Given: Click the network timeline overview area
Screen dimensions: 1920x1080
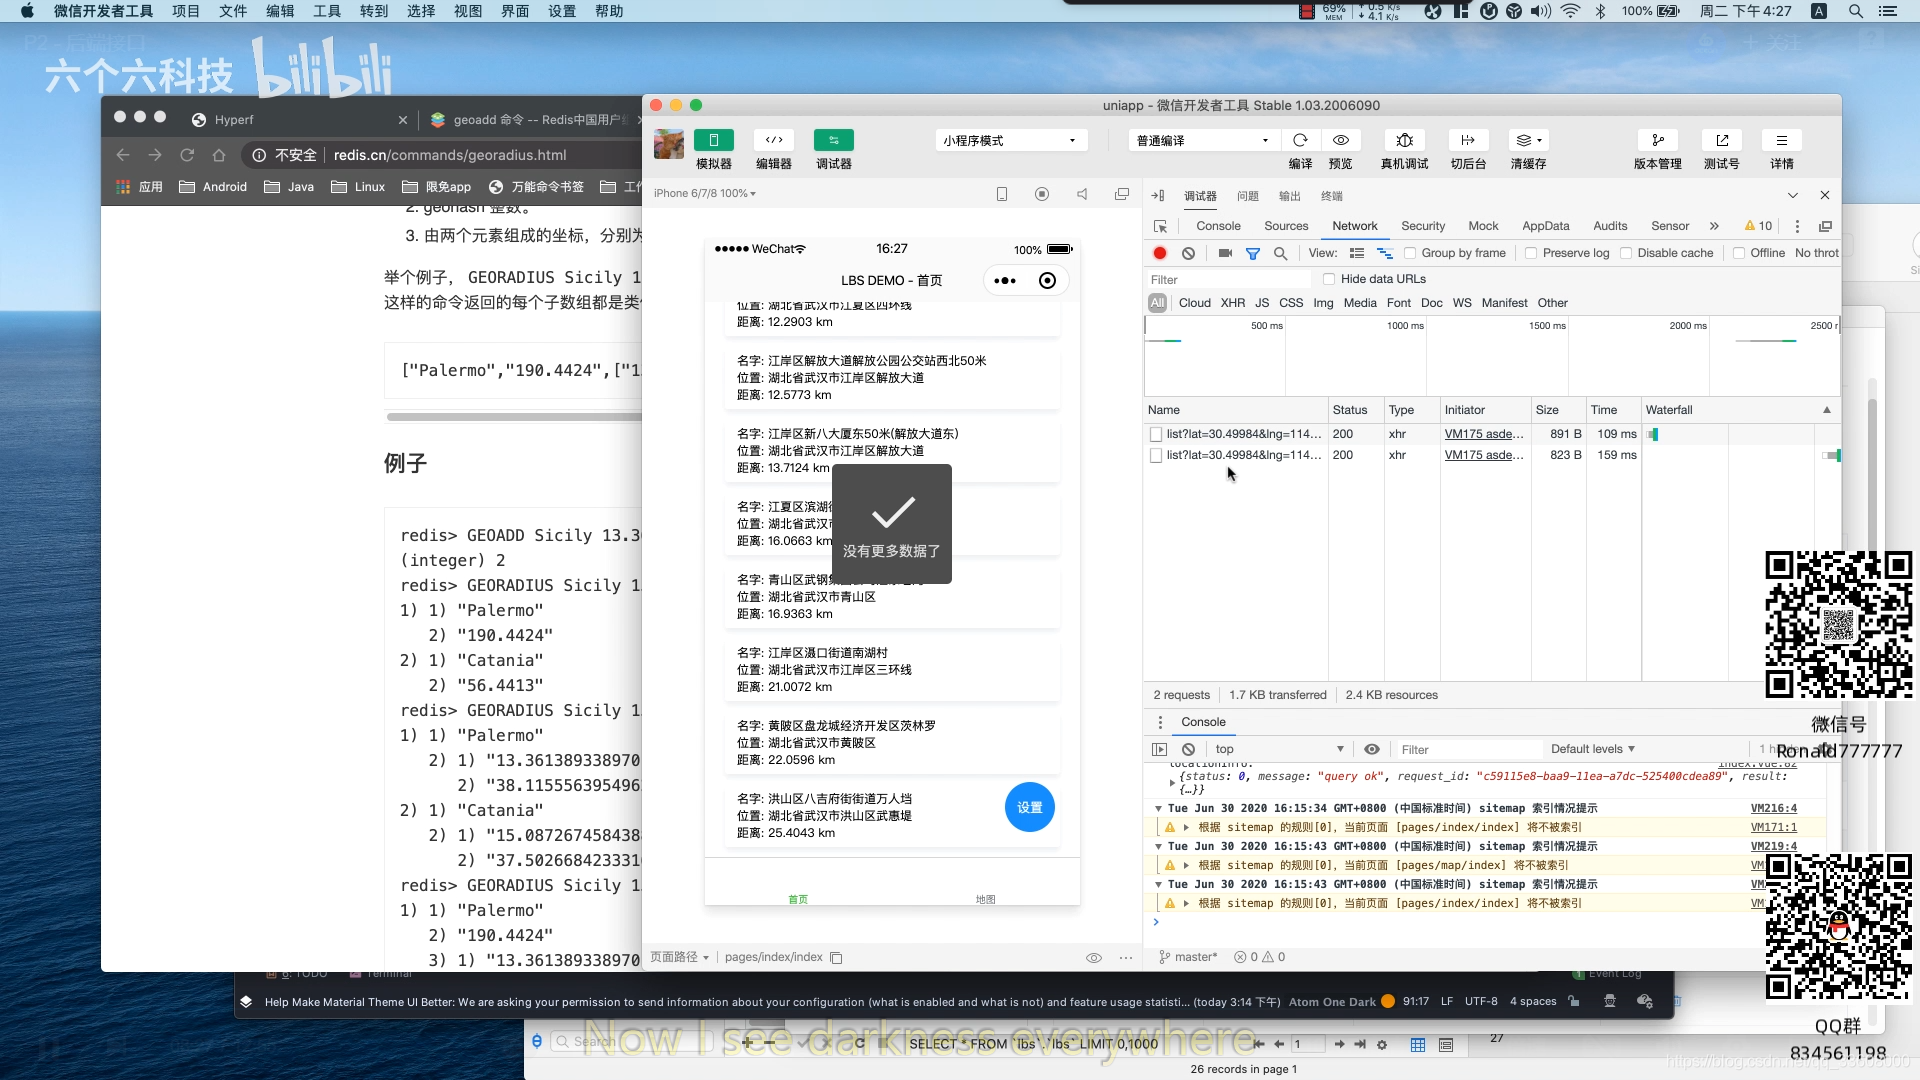Looking at the screenshot, I should [x=1490, y=360].
